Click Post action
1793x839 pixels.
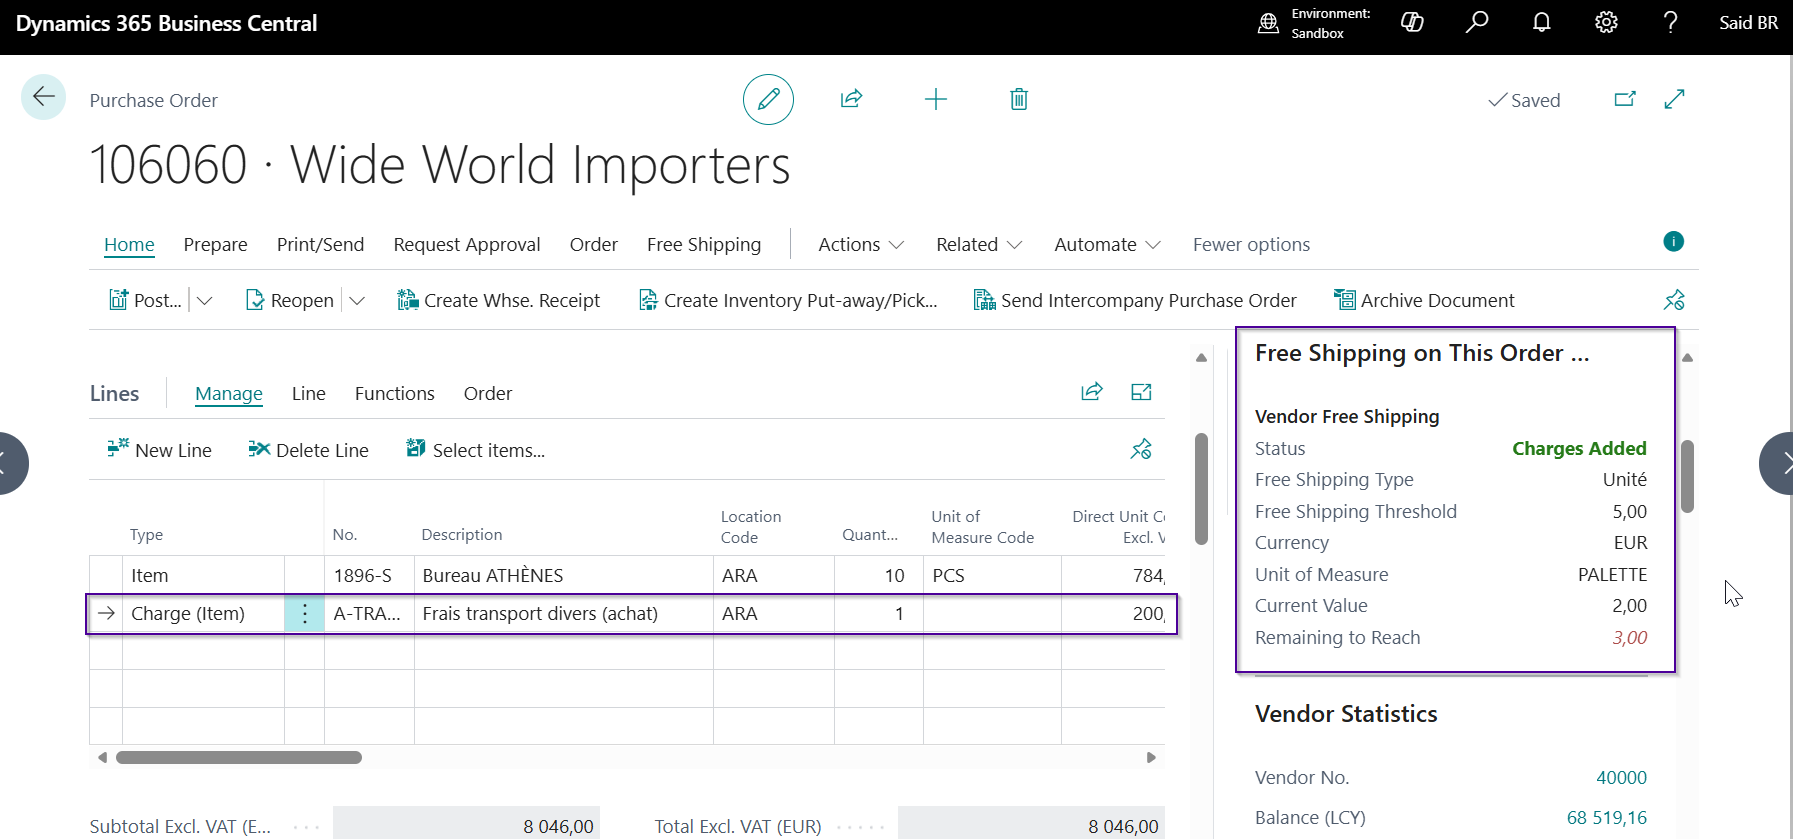(x=146, y=300)
